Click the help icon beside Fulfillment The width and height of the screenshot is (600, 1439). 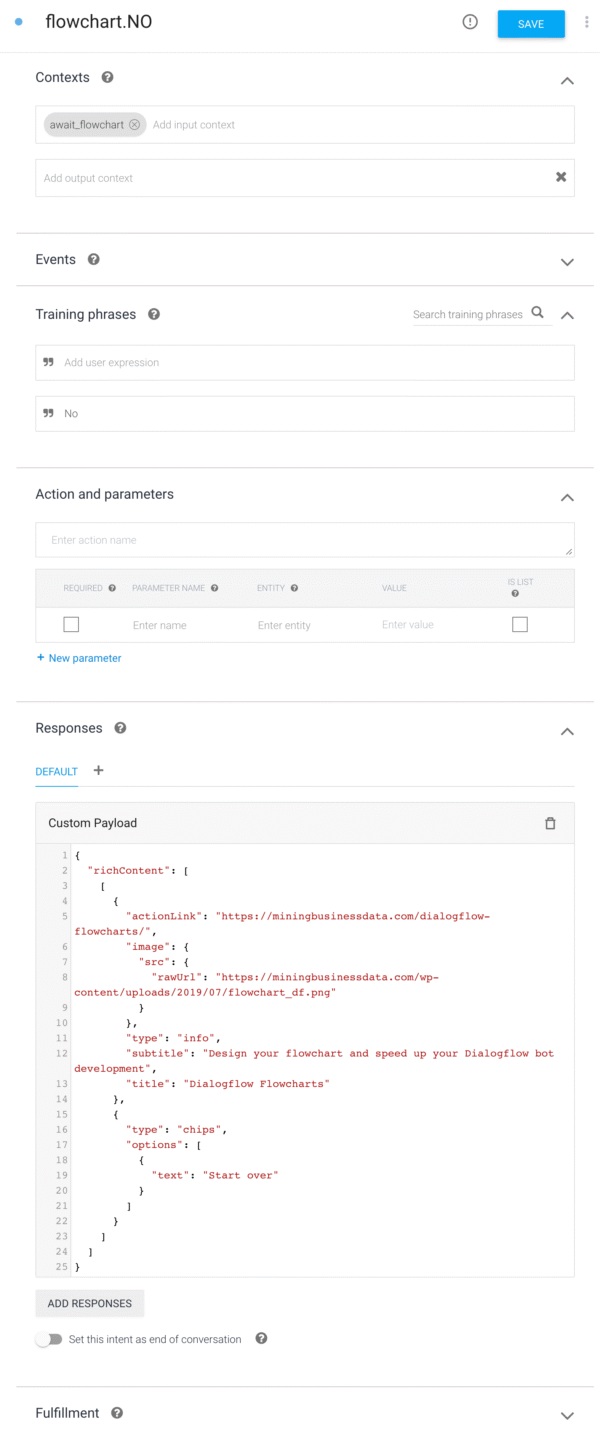117,1413
